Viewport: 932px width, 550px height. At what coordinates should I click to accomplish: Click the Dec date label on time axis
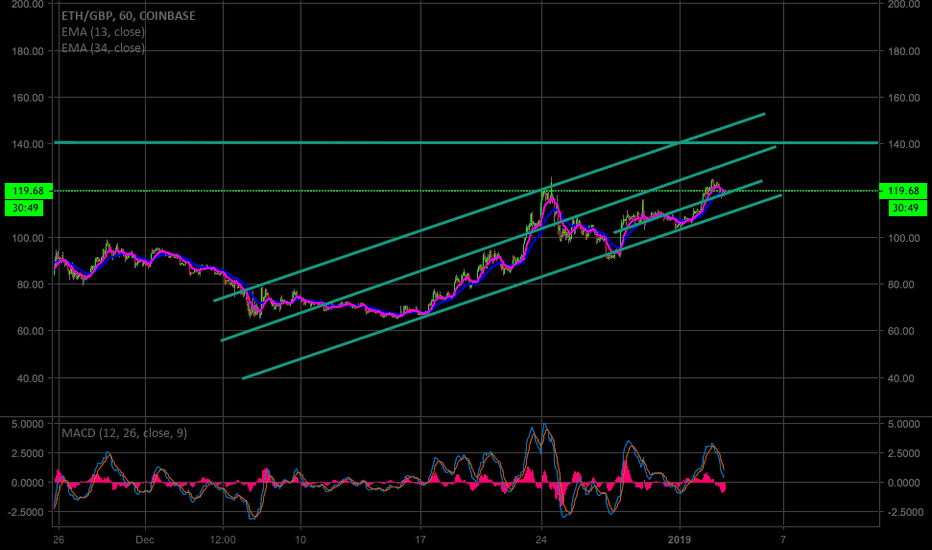(x=144, y=540)
